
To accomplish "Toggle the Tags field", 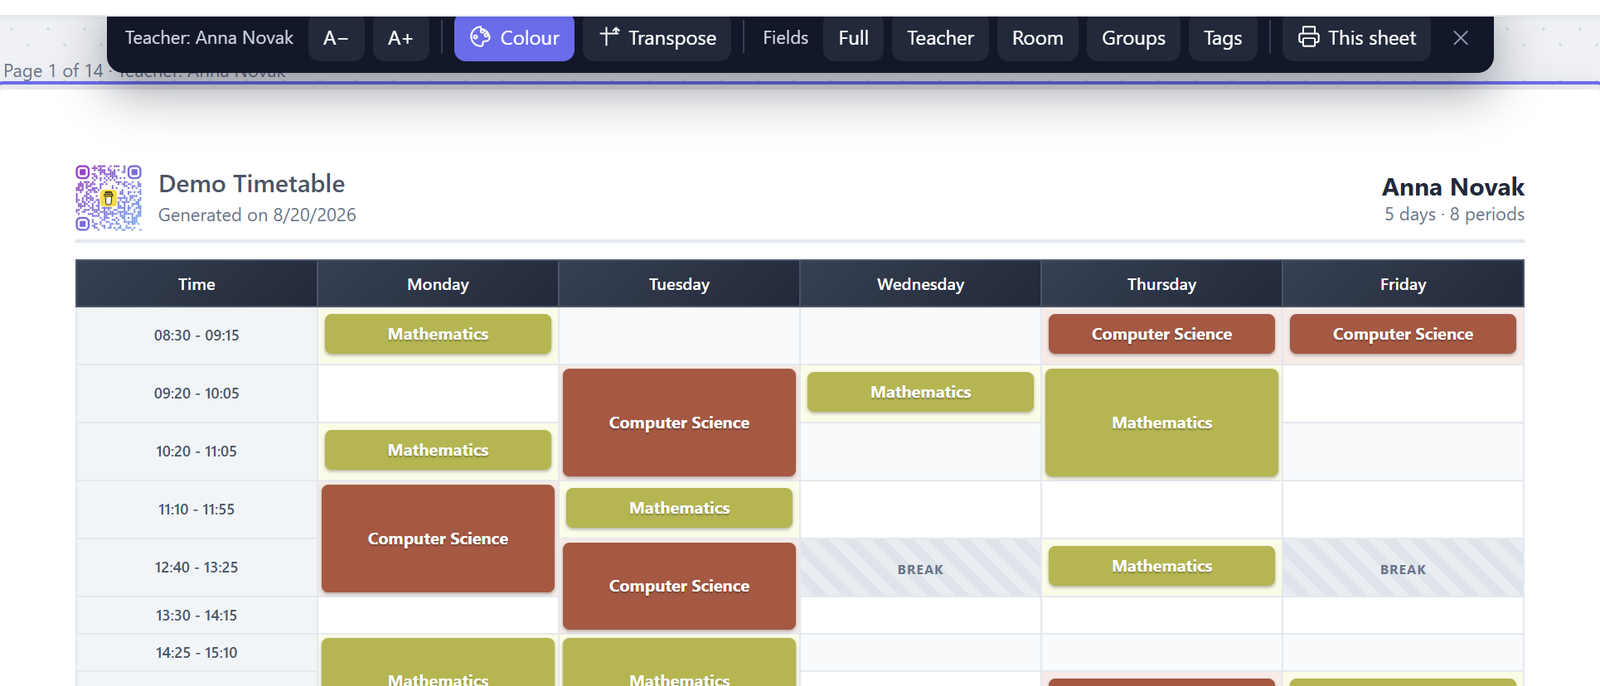I will click(x=1222, y=38).
